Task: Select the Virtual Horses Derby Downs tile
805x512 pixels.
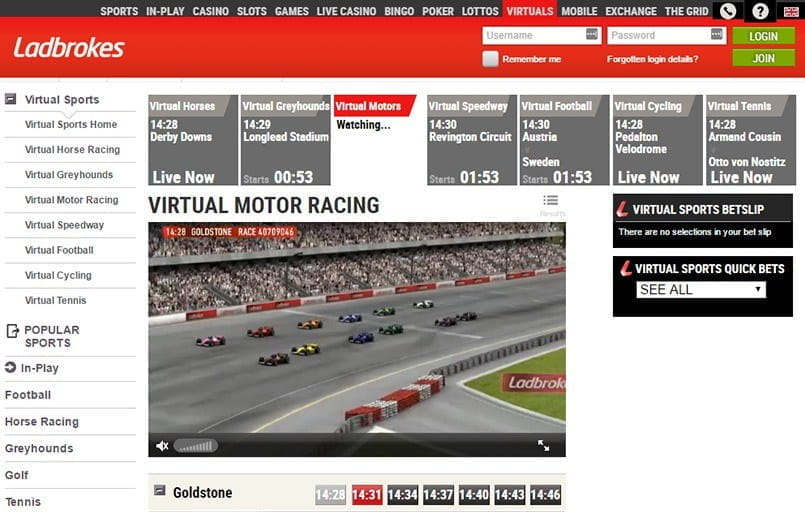Action: tap(193, 140)
